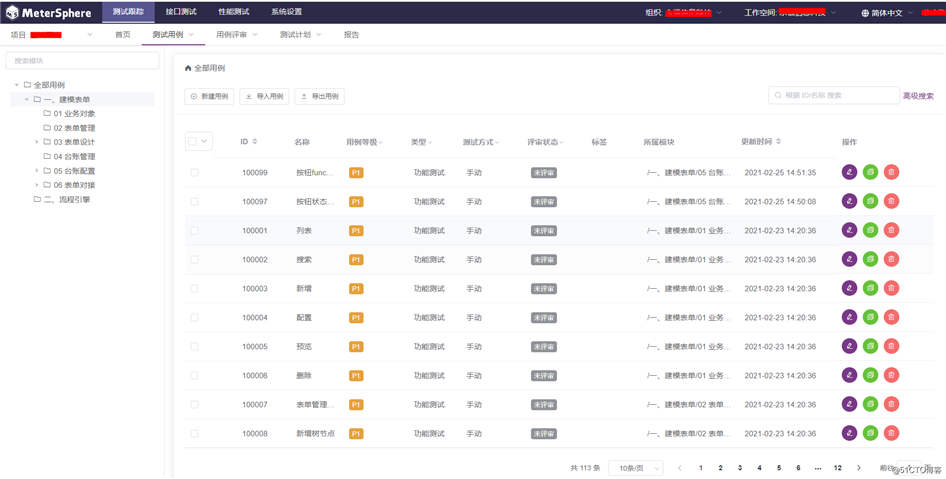Image resolution: width=946 pixels, height=479 pixels.
Task: Expand the 03 表单设计 tree node
Action: coord(37,142)
